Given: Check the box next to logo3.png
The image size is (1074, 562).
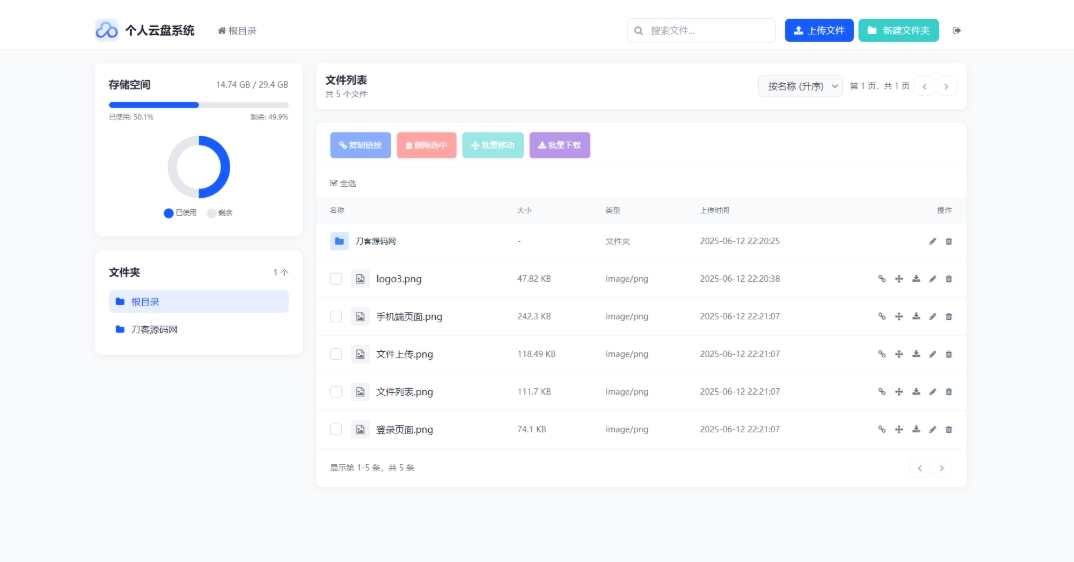Looking at the screenshot, I should [x=336, y=279].
